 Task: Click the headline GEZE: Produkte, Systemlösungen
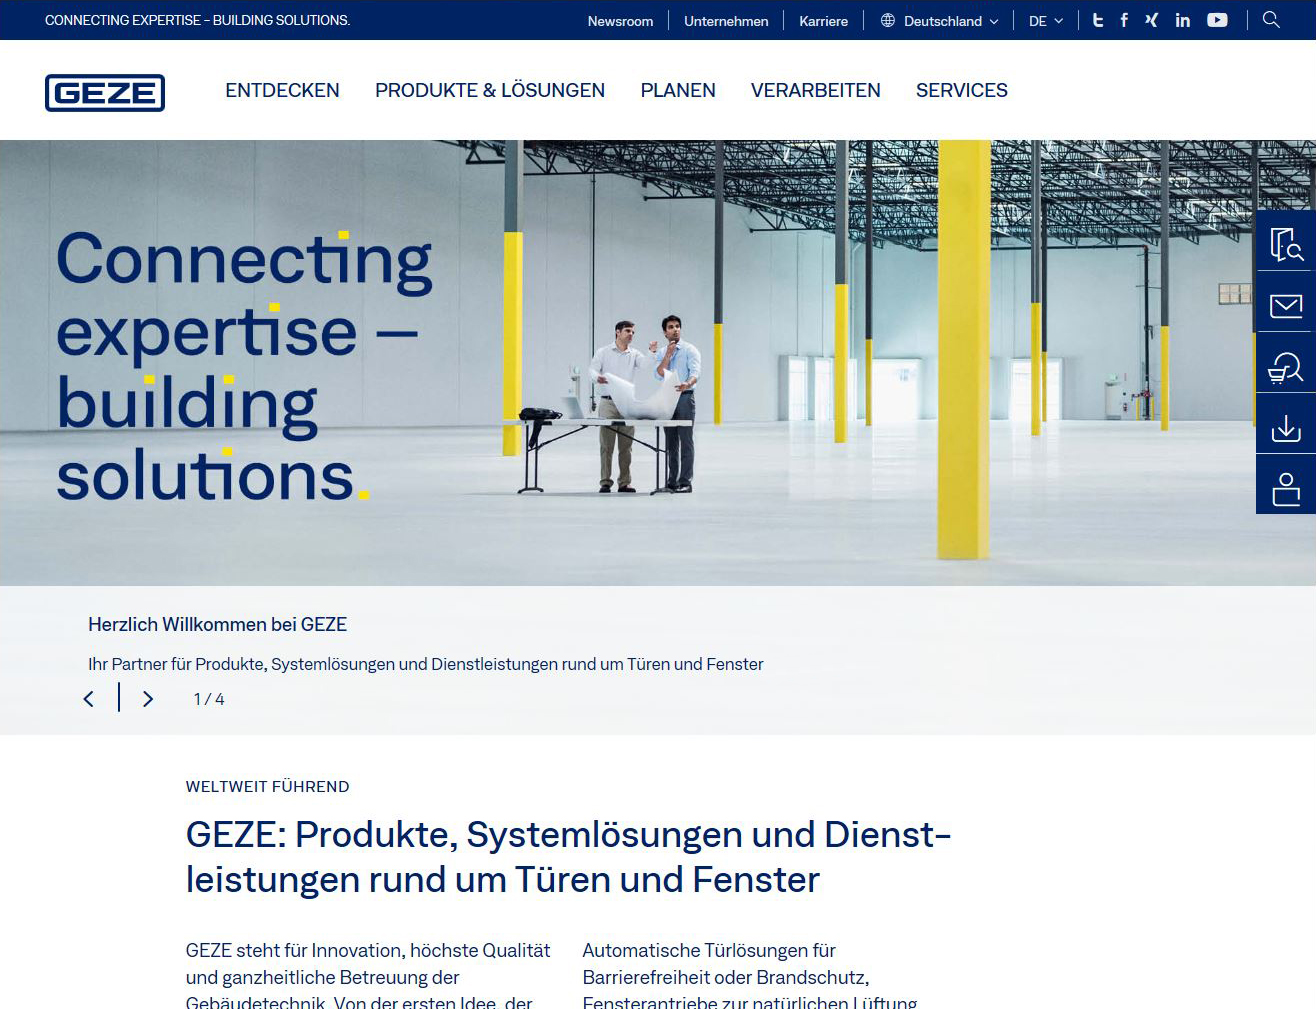(568, 857)
